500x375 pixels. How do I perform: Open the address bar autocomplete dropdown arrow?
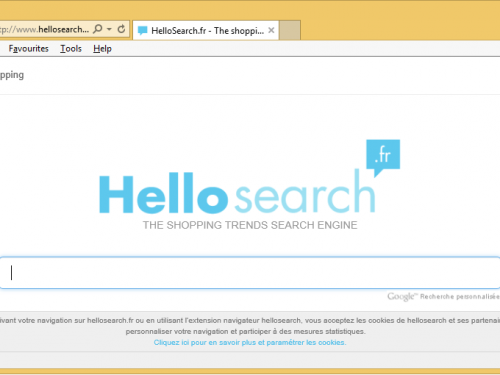(x=109, y=29)
